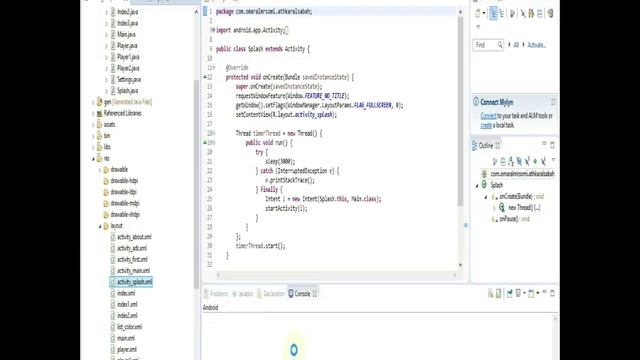Switch to the Problems tab

click(x=216, y=294)
